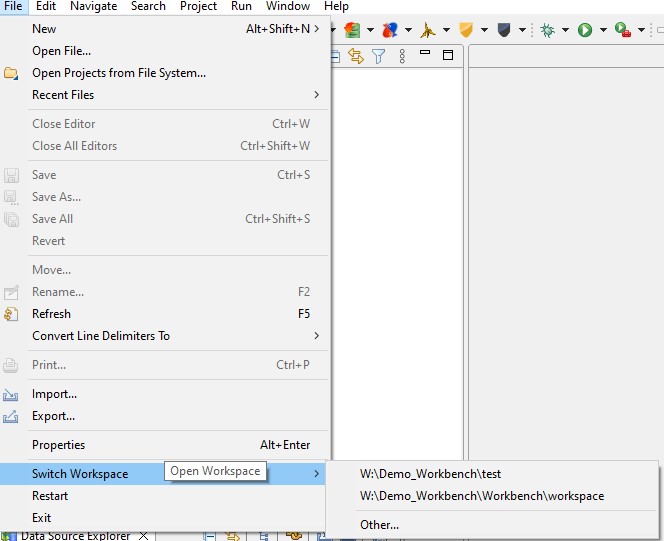Click the Refresh menu item icon
The width and height of the screenshot is (664, 541).
[x=11, y=314]
